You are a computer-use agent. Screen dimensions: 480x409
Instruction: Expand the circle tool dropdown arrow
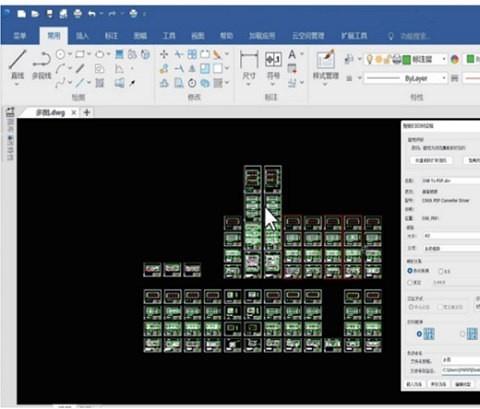click(x=70, y=54)
